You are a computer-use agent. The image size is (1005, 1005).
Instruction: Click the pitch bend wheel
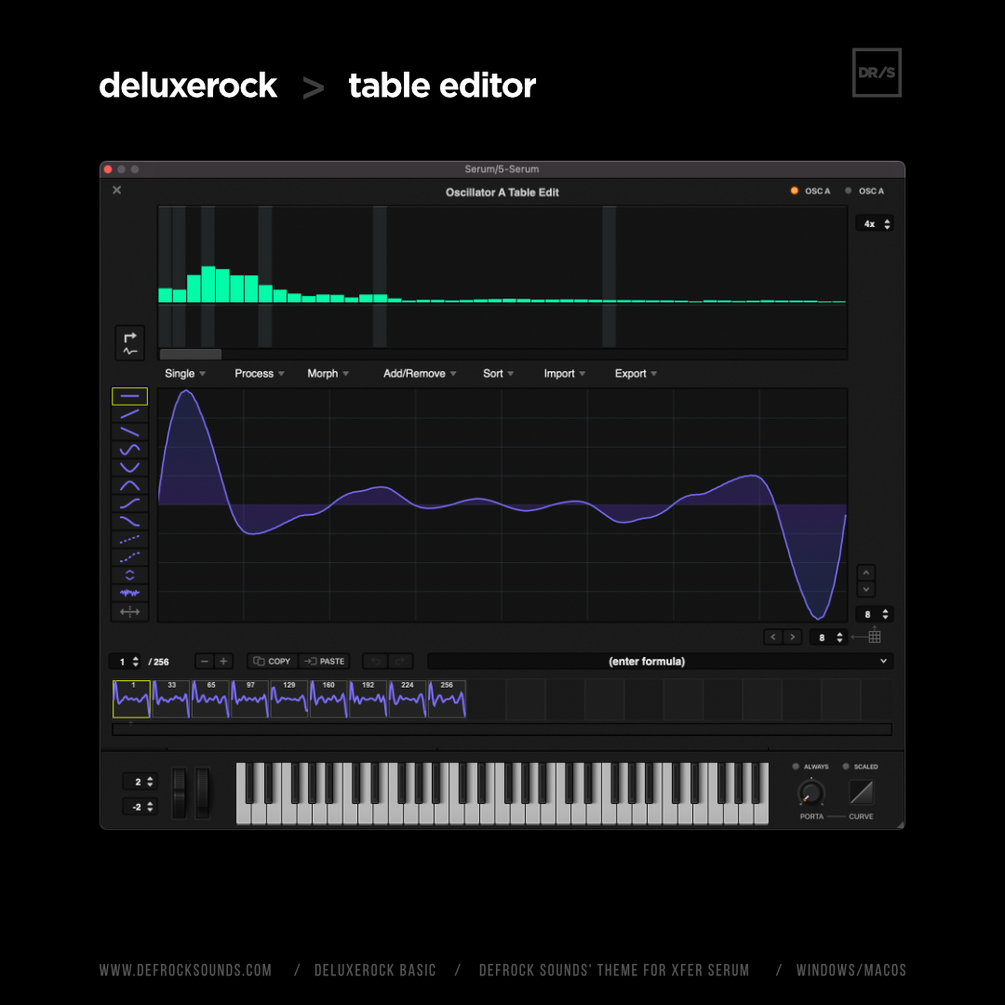coord(179,793)
